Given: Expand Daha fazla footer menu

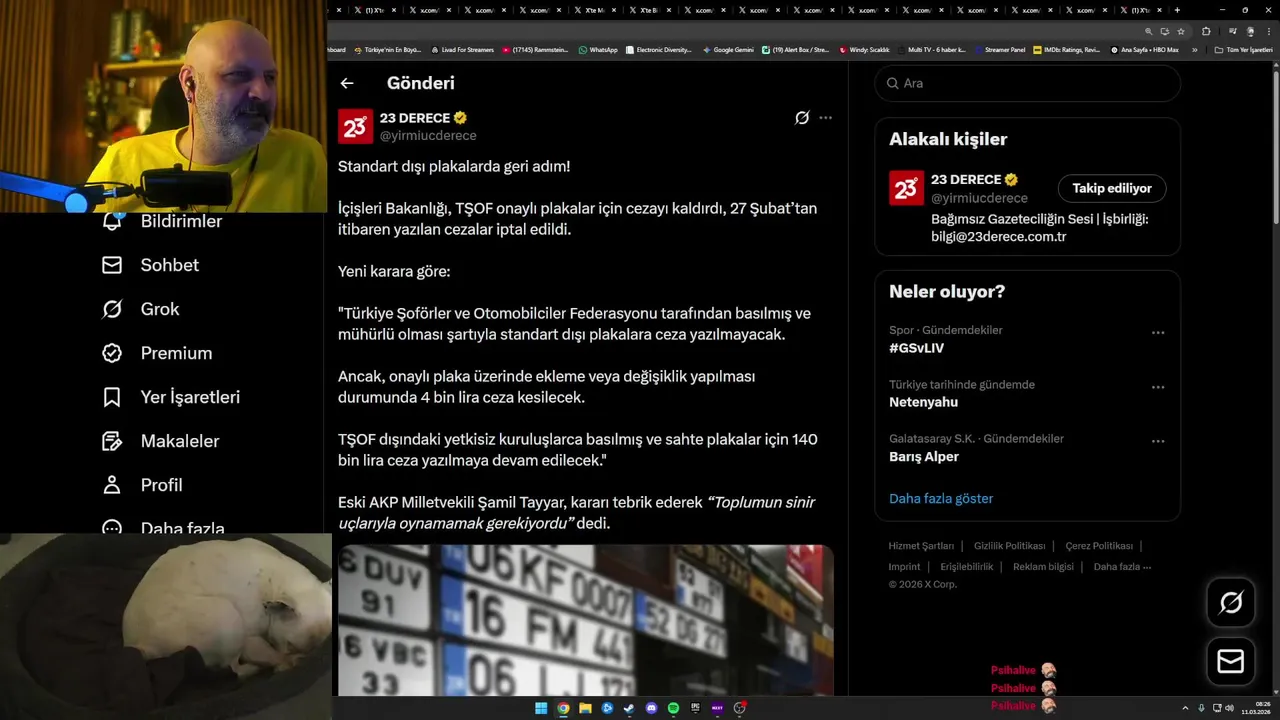Looking at the screenshot, I should pos(1122,566).
